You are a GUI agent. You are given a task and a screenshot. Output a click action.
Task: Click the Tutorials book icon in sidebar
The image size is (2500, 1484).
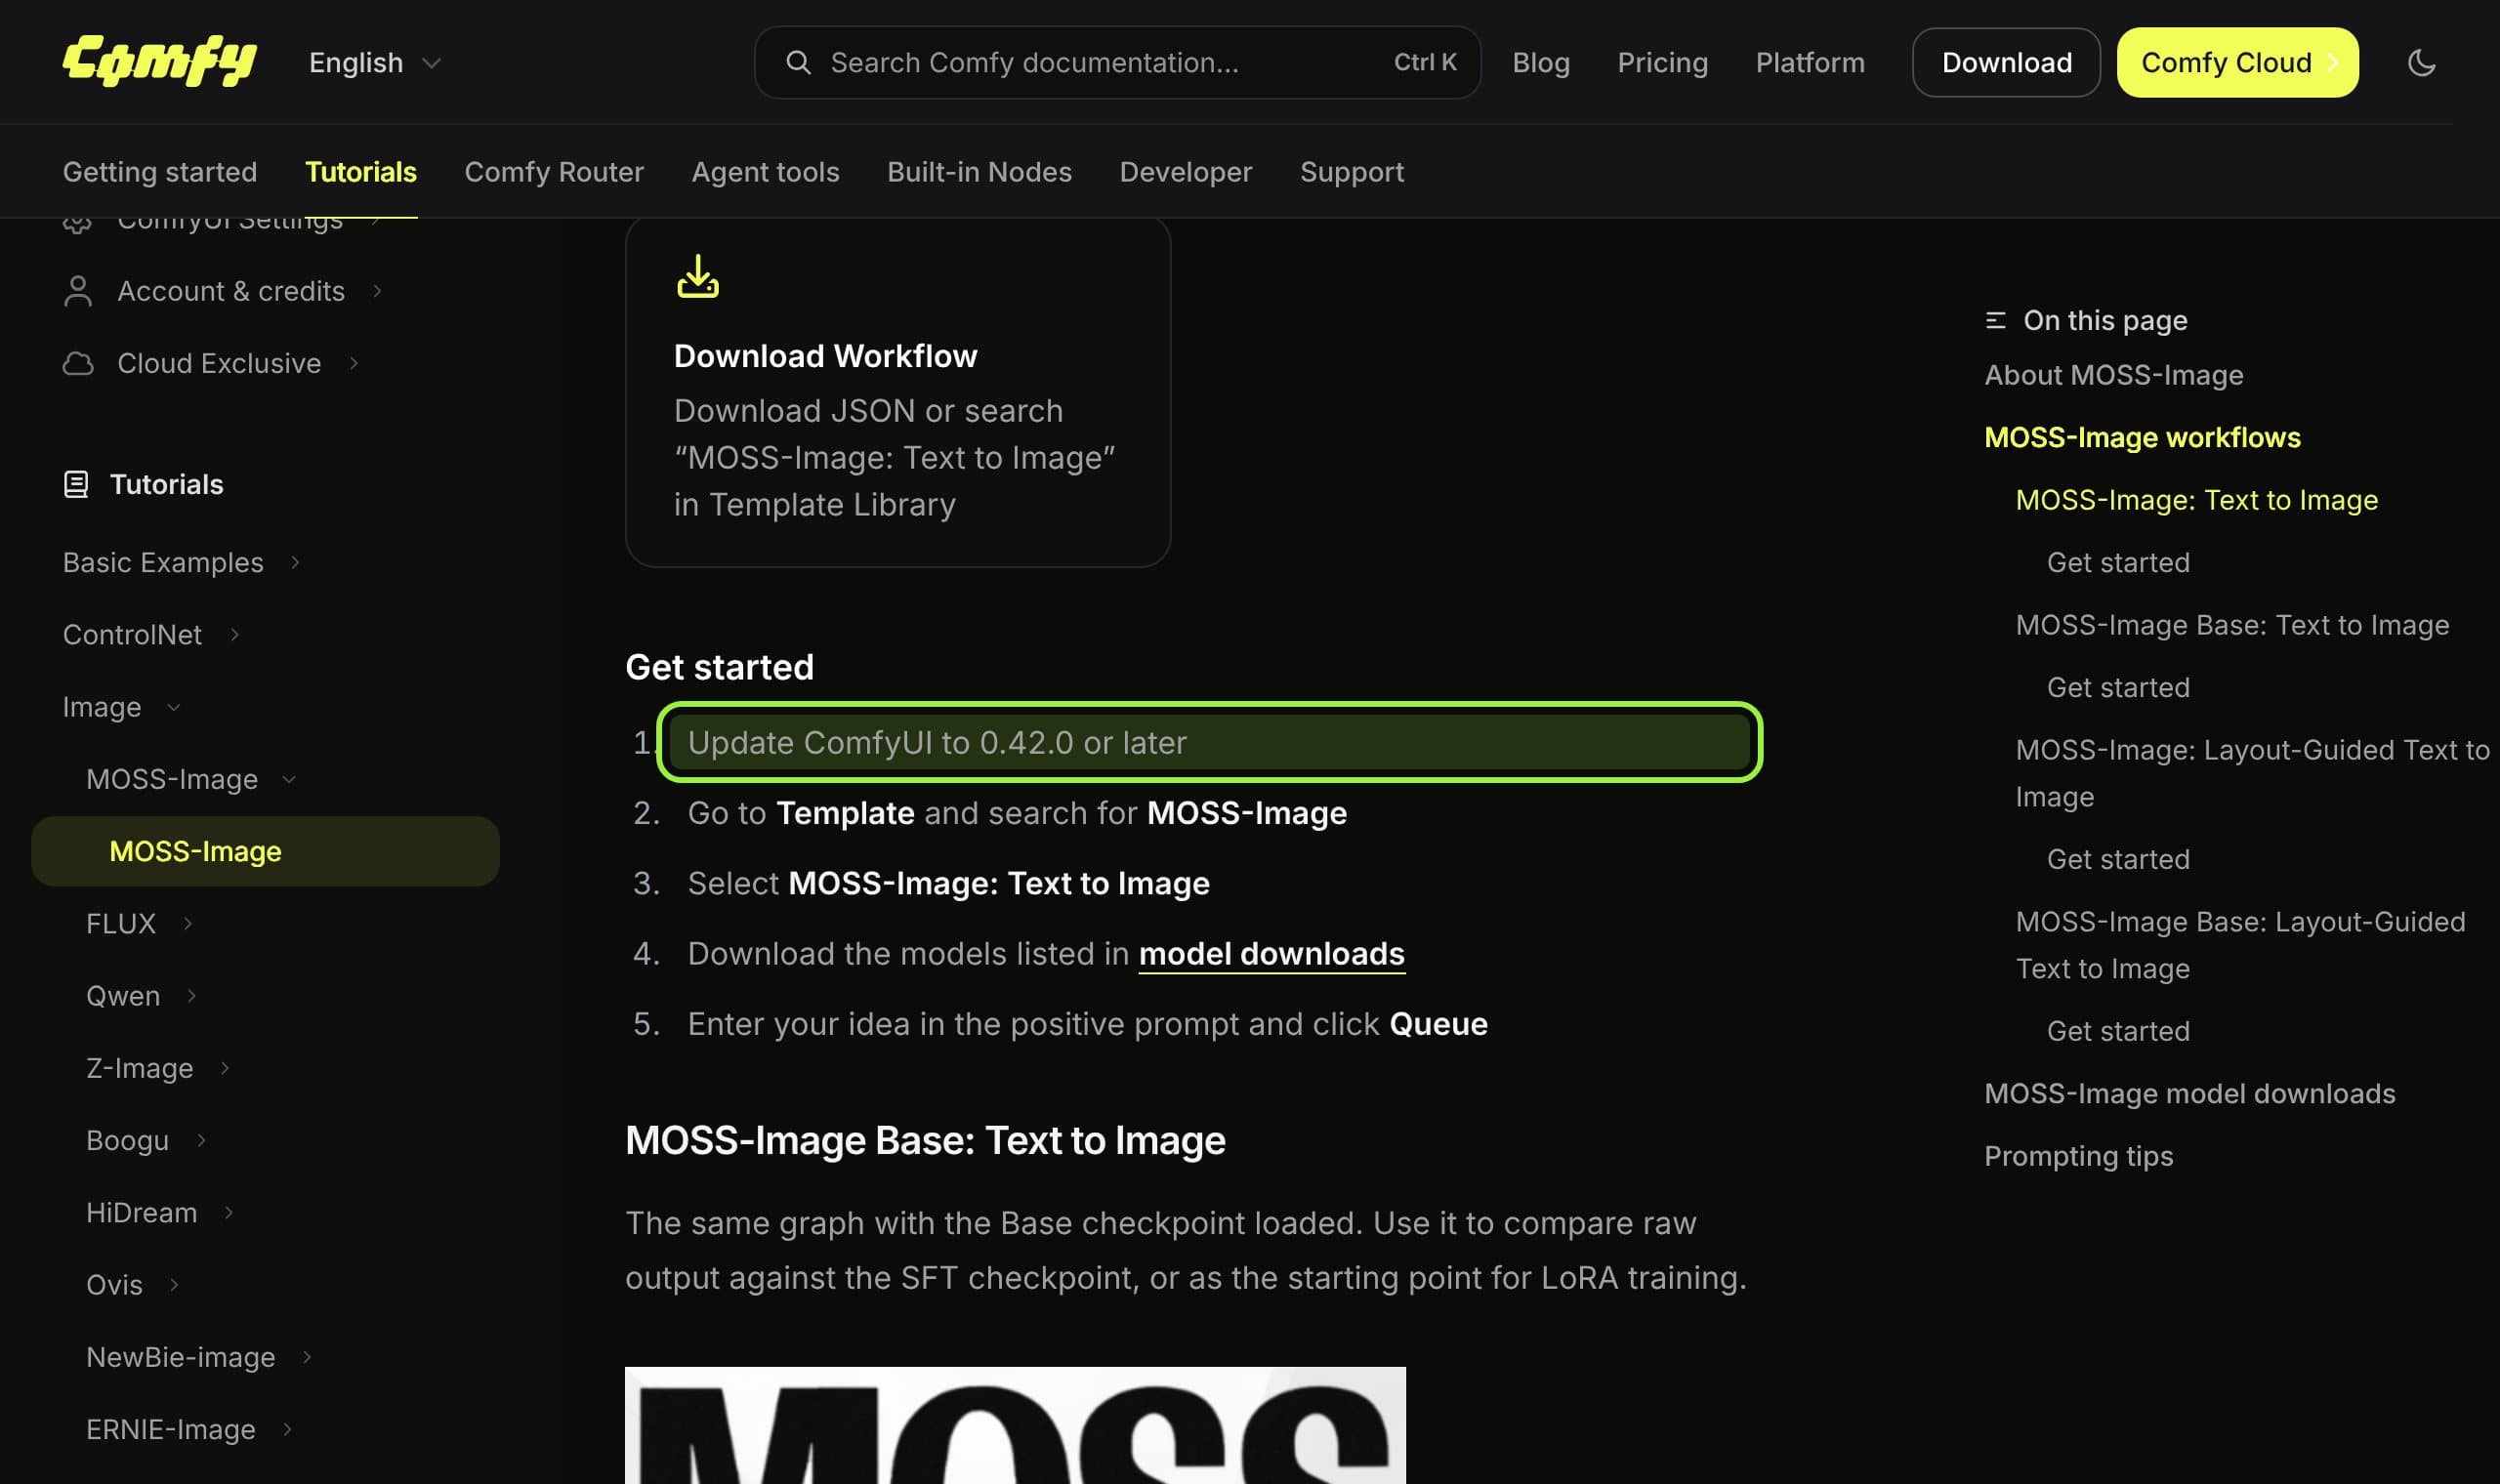[76, 484]
